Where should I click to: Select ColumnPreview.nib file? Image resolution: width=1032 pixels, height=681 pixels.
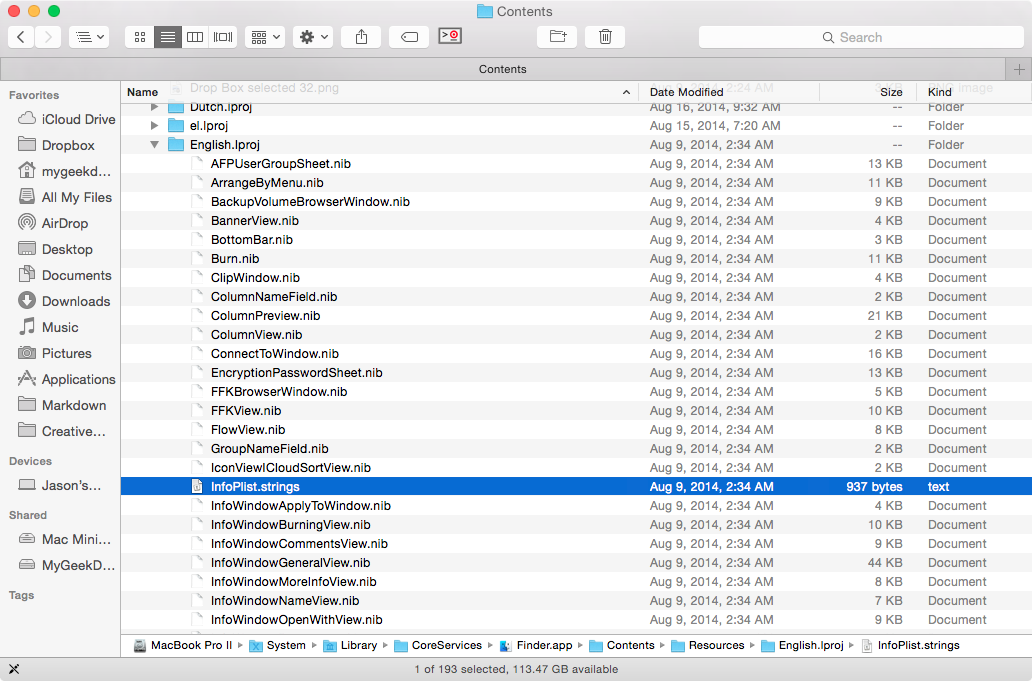(x=576, y=316)
